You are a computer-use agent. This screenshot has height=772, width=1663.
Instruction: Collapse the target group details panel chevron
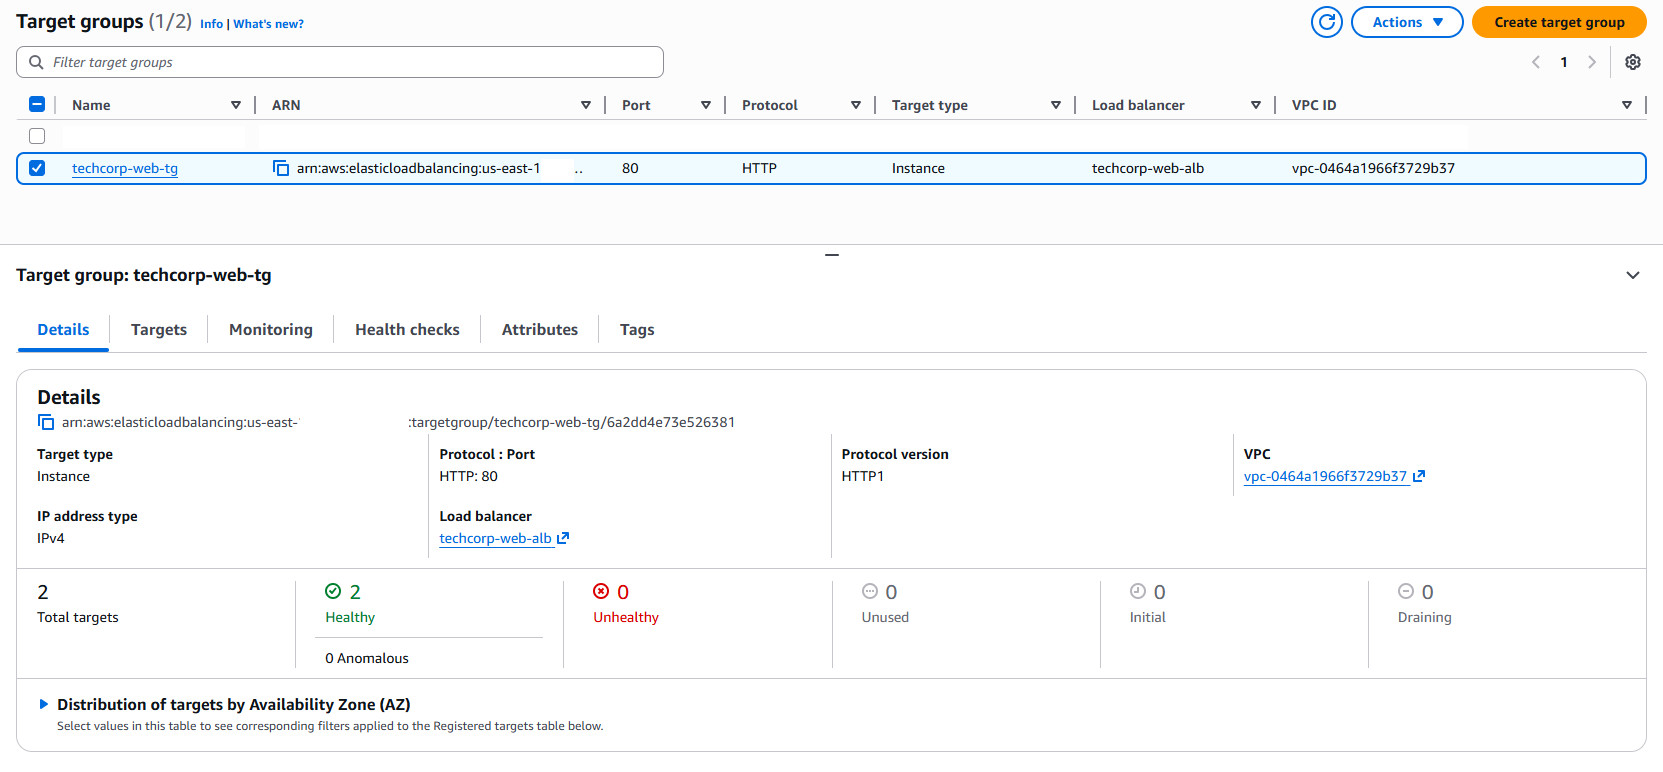tap(1632, 275)
